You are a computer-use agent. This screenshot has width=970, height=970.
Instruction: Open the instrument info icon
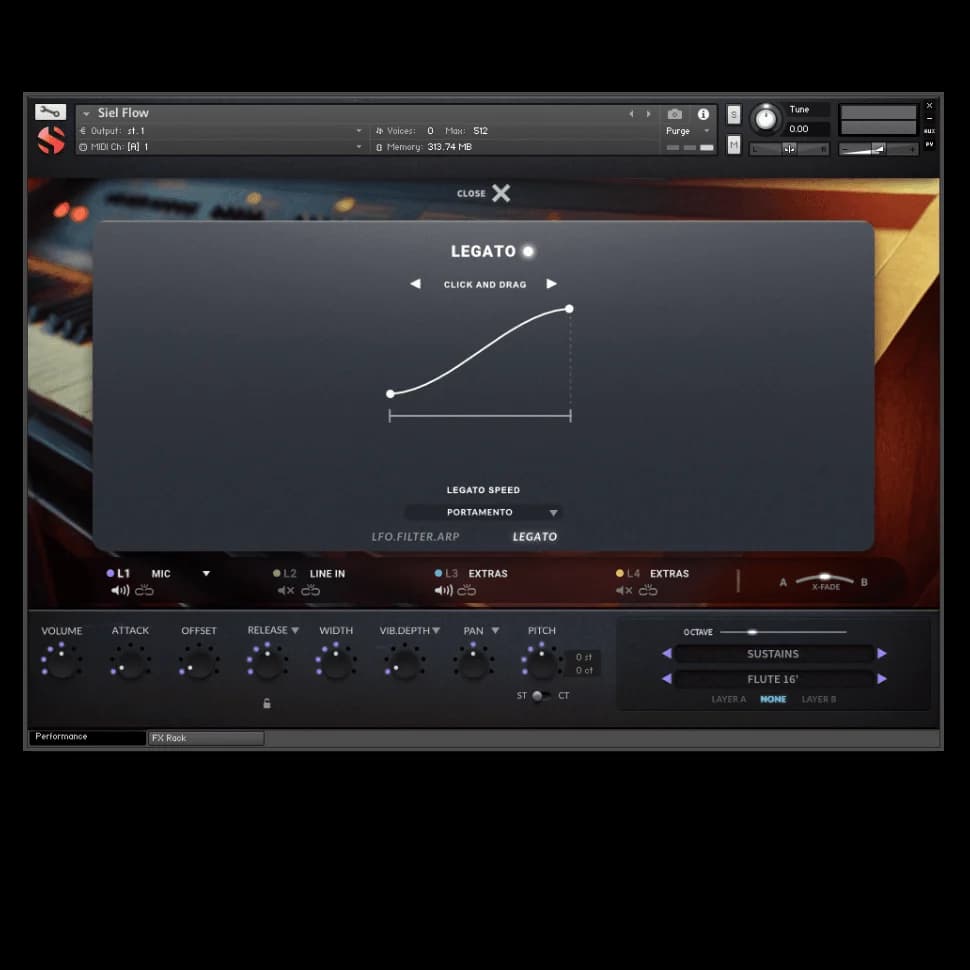703,114
